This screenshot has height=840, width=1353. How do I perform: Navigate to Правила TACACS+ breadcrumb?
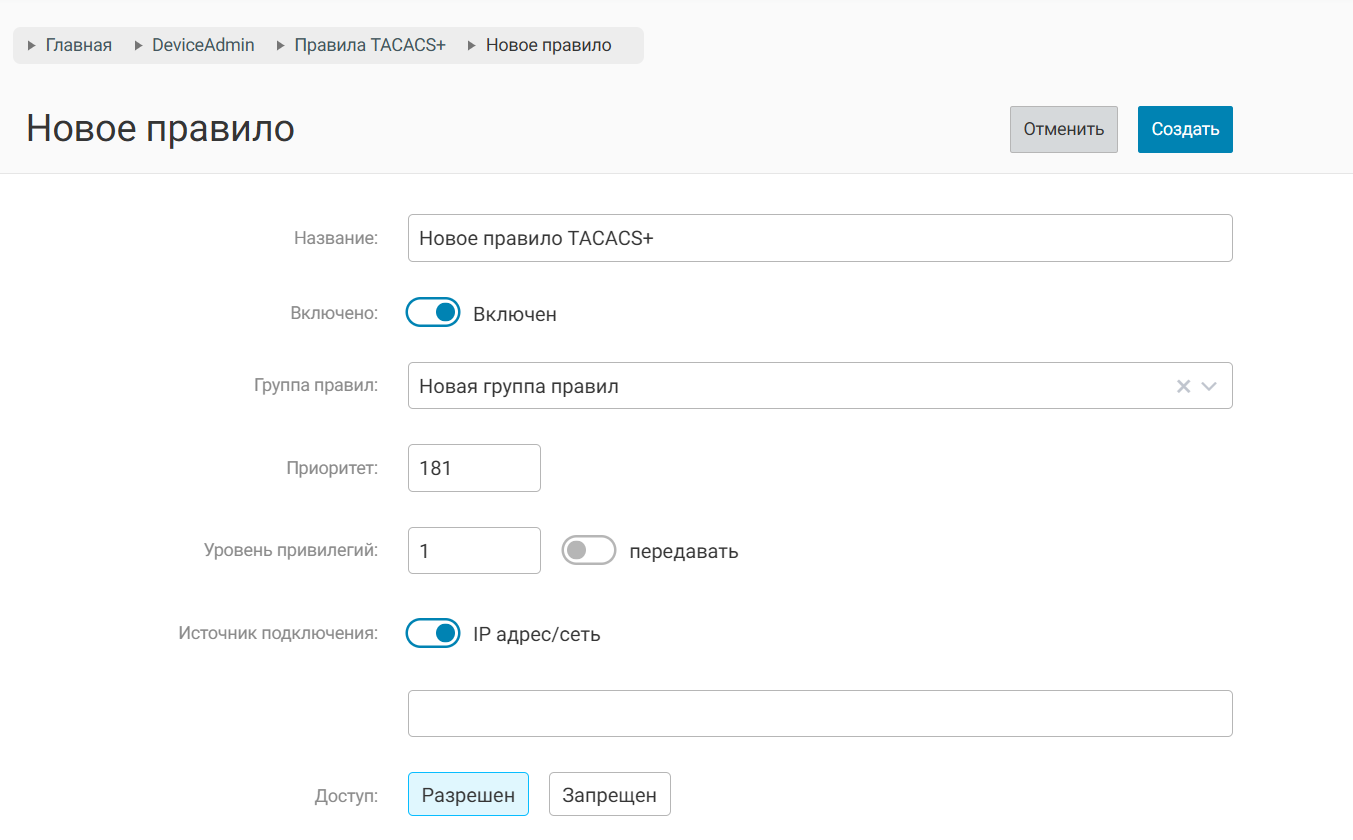369,45
